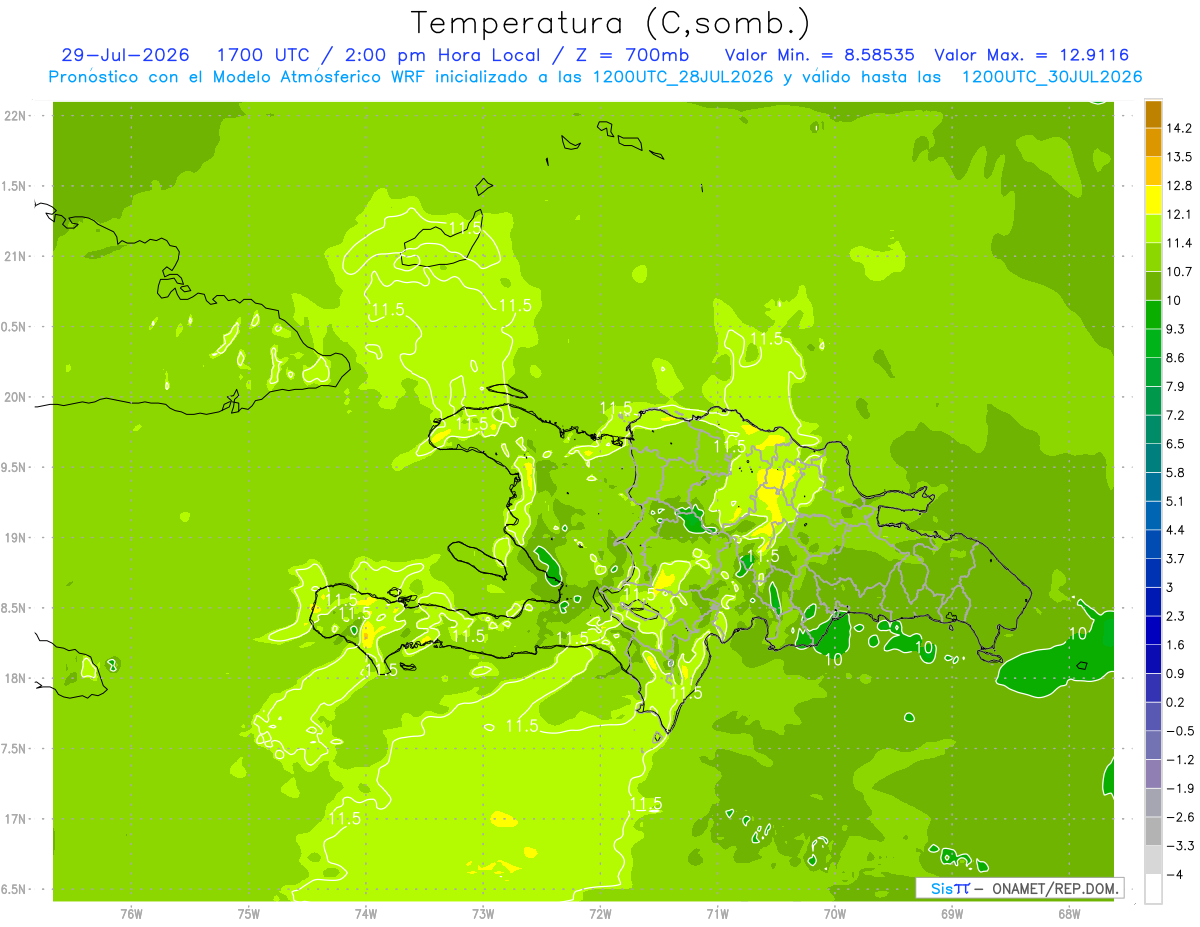Viewport: 1200px width, 927px height.
Task: Pick the dark blue swatch between 1.6 and 2.3
Action: (1153, 630)
